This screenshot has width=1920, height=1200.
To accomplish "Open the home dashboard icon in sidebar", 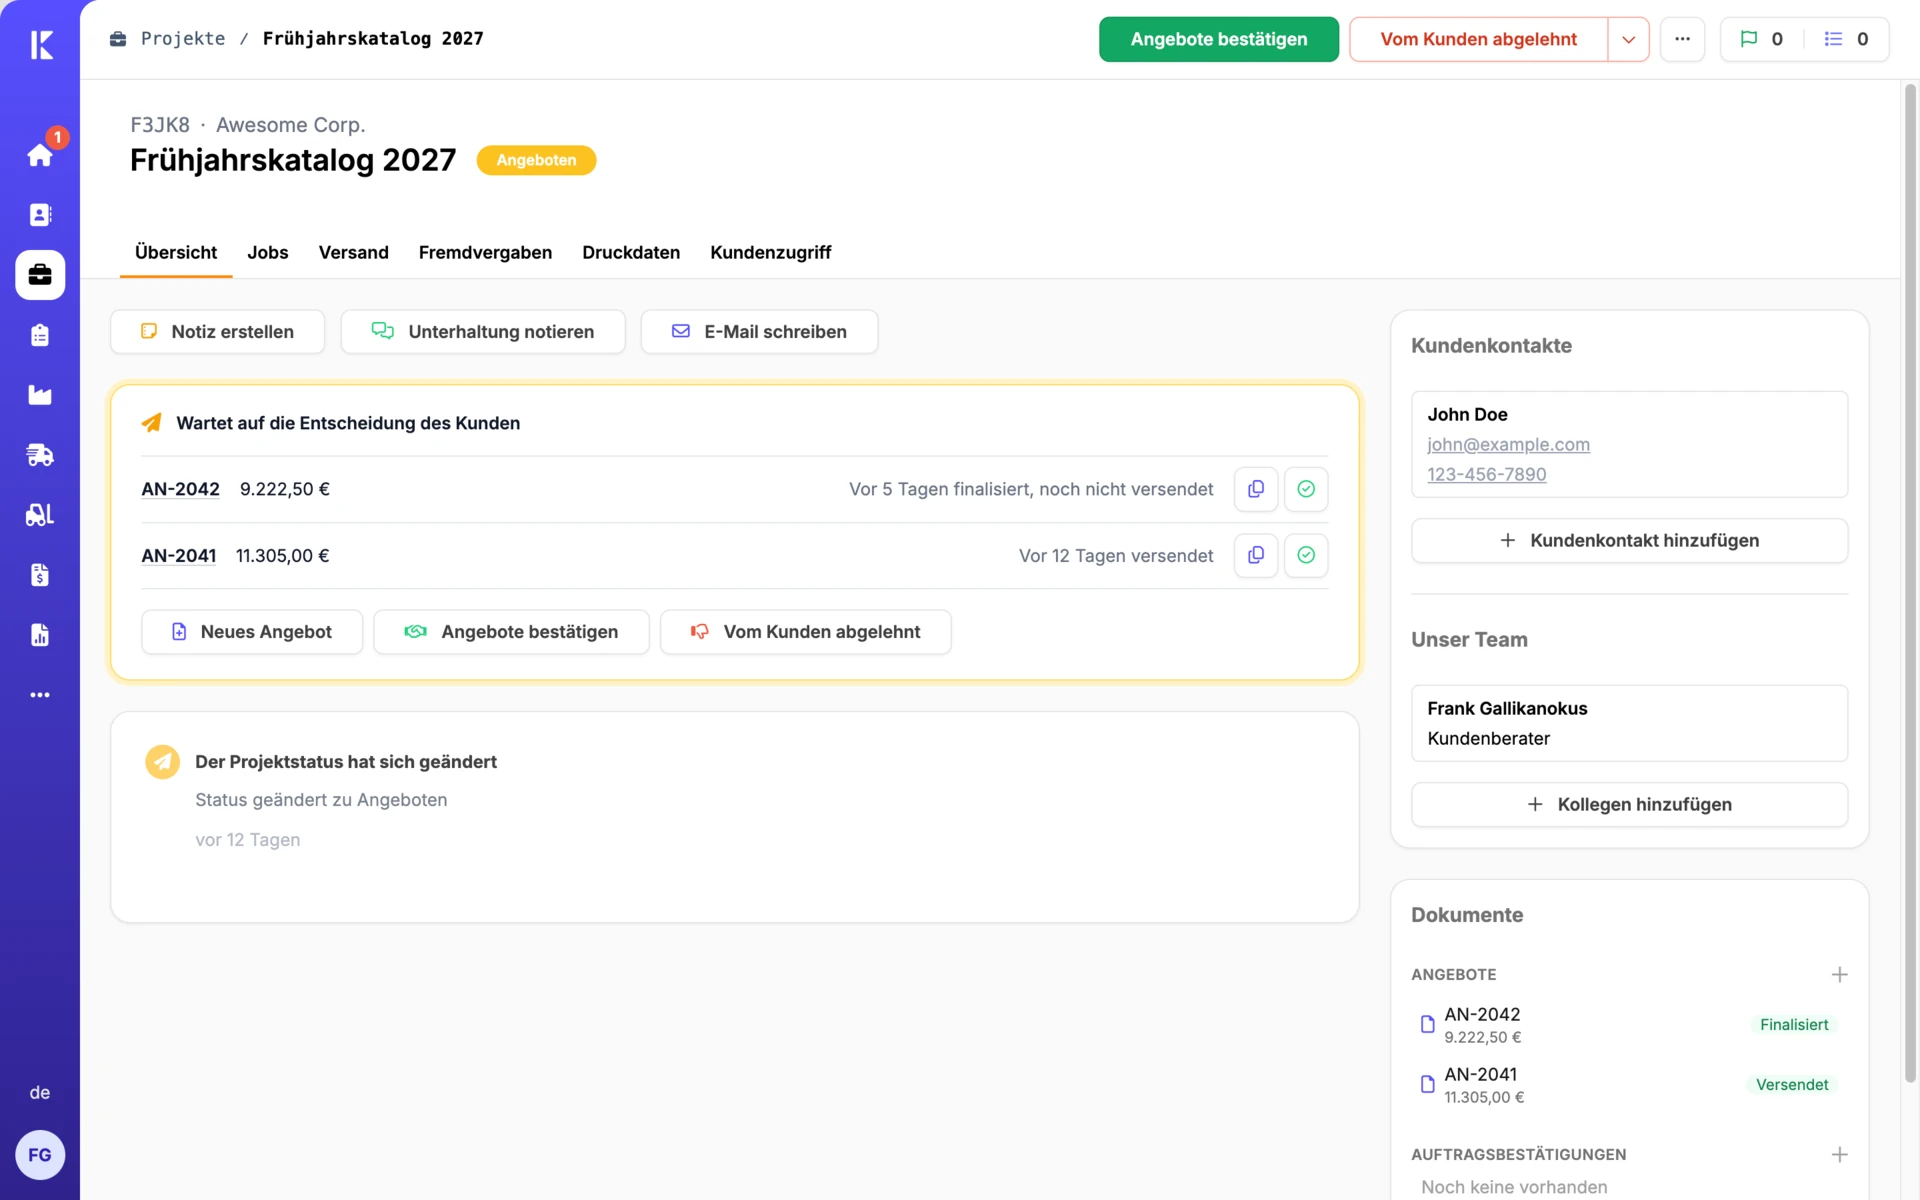I will coord(40,155).
